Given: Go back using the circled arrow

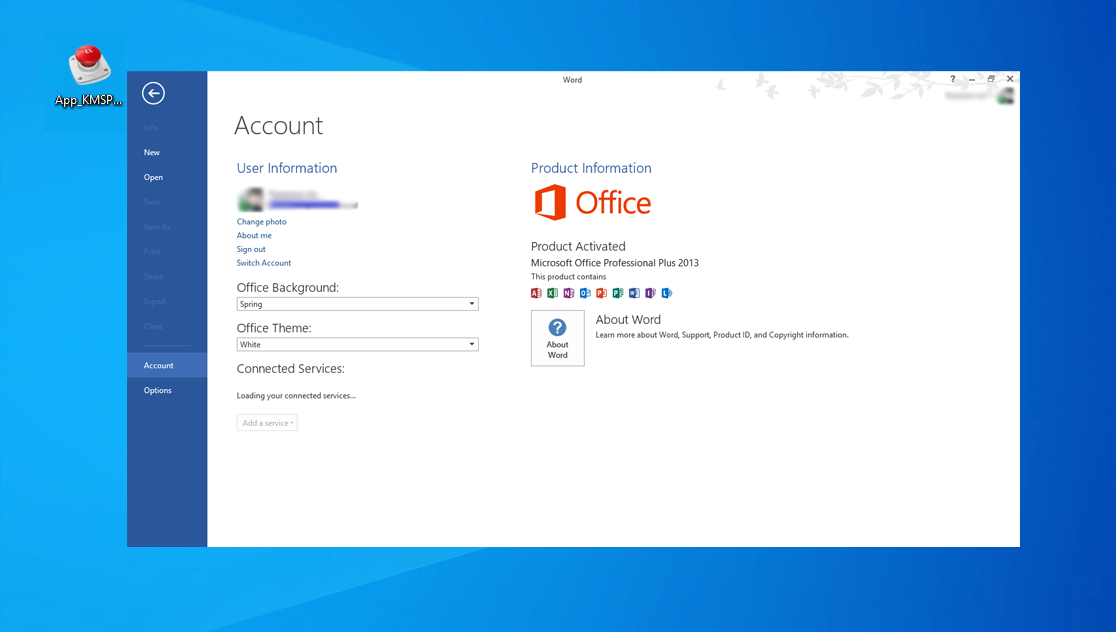Looking at the screenshot, I should click(x=153, y=93).
